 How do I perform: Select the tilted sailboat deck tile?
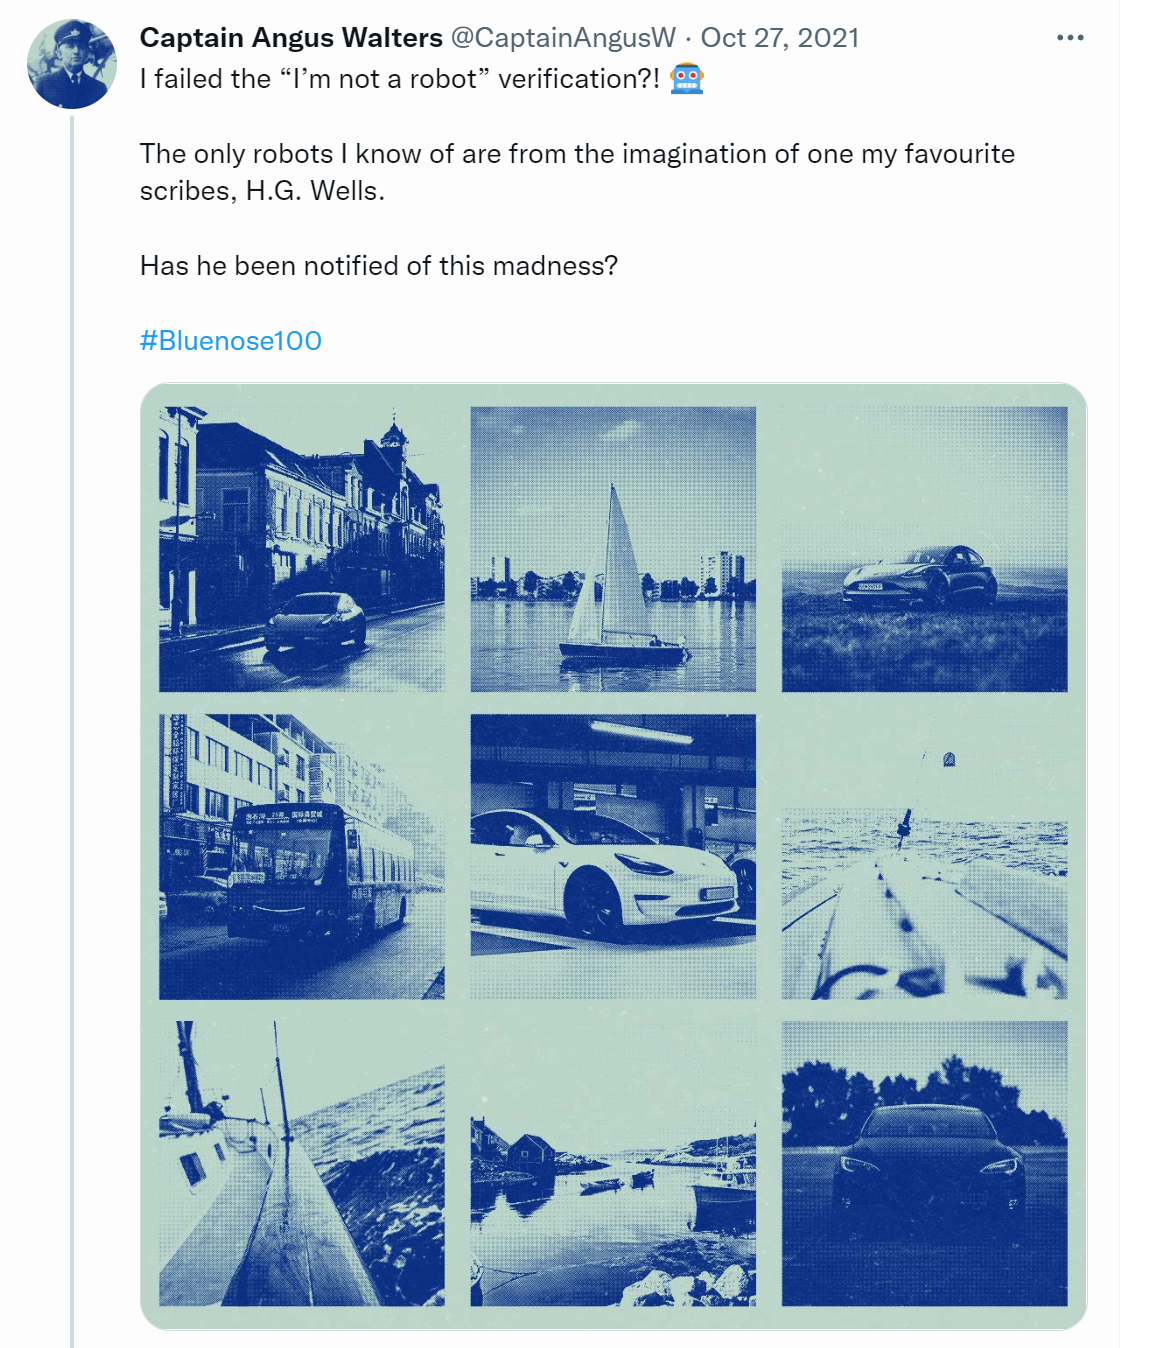(x=301, y=1163)
